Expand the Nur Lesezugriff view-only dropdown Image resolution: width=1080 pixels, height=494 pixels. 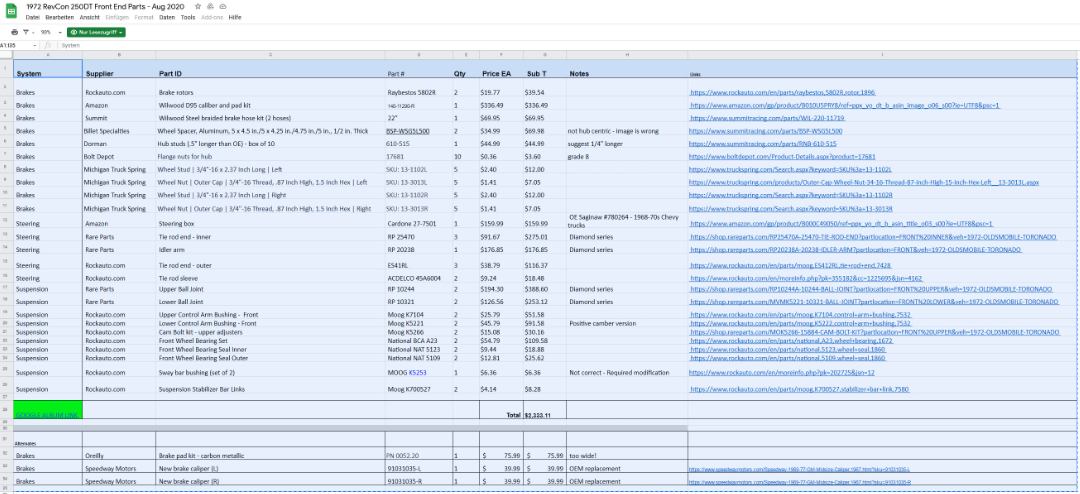pos(96,32)
